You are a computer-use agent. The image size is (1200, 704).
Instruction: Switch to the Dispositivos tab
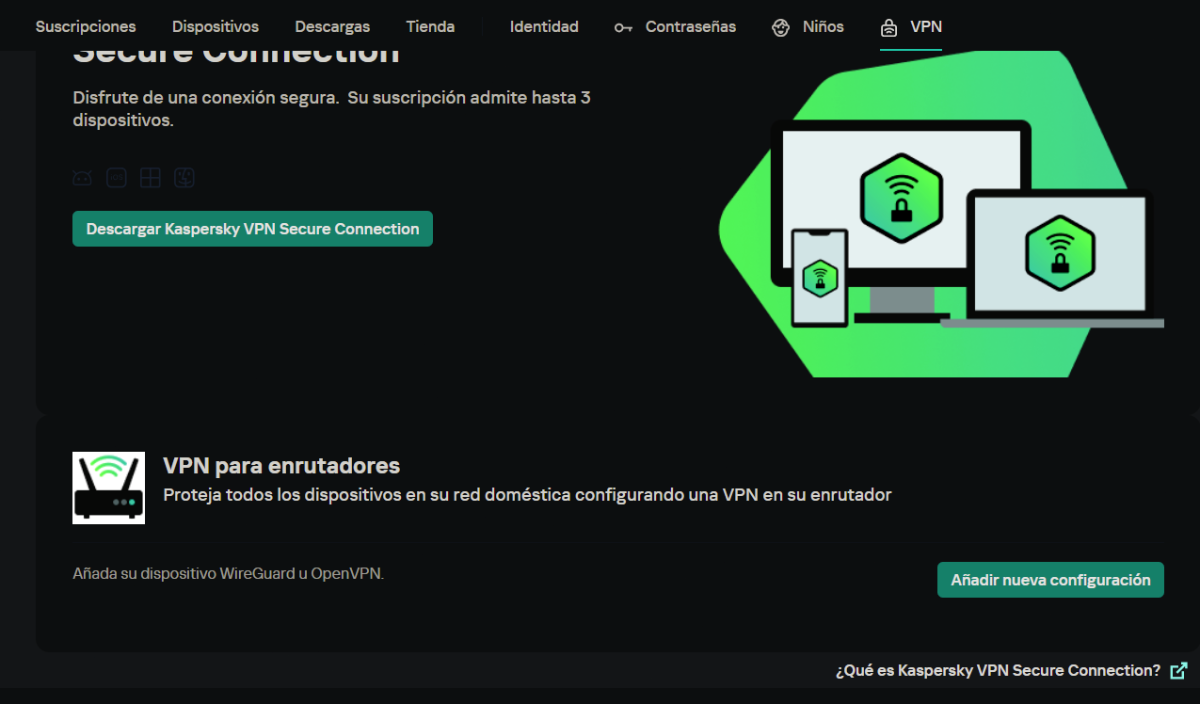click(x=215, y=27)
